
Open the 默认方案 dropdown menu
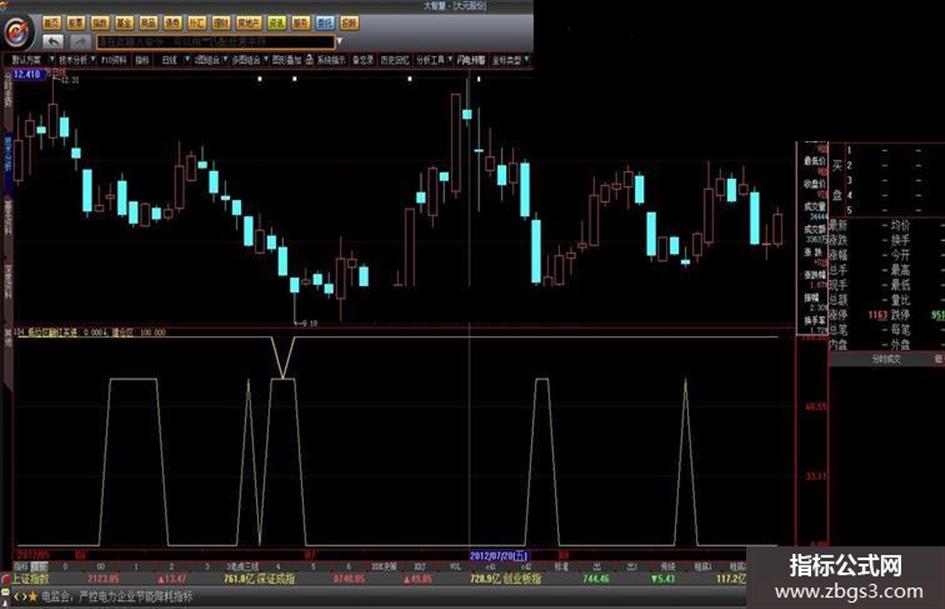pos(31,60)
